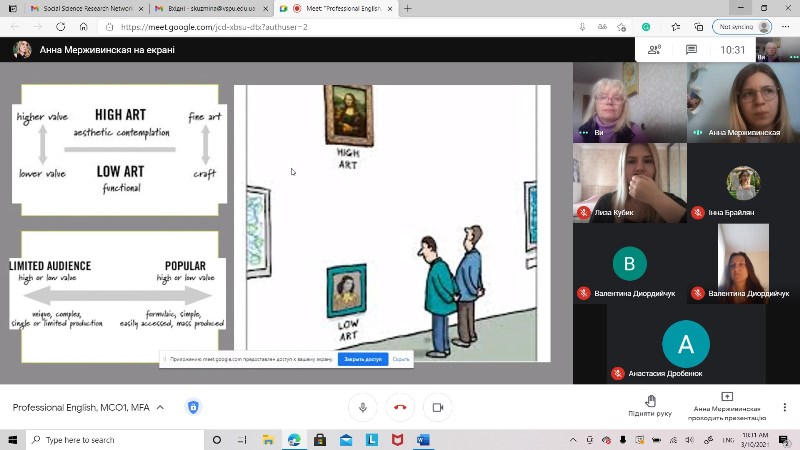Click blue stop sharing button in notification
This screenshot has height=450, width=800.
click(x=363, y=359)
